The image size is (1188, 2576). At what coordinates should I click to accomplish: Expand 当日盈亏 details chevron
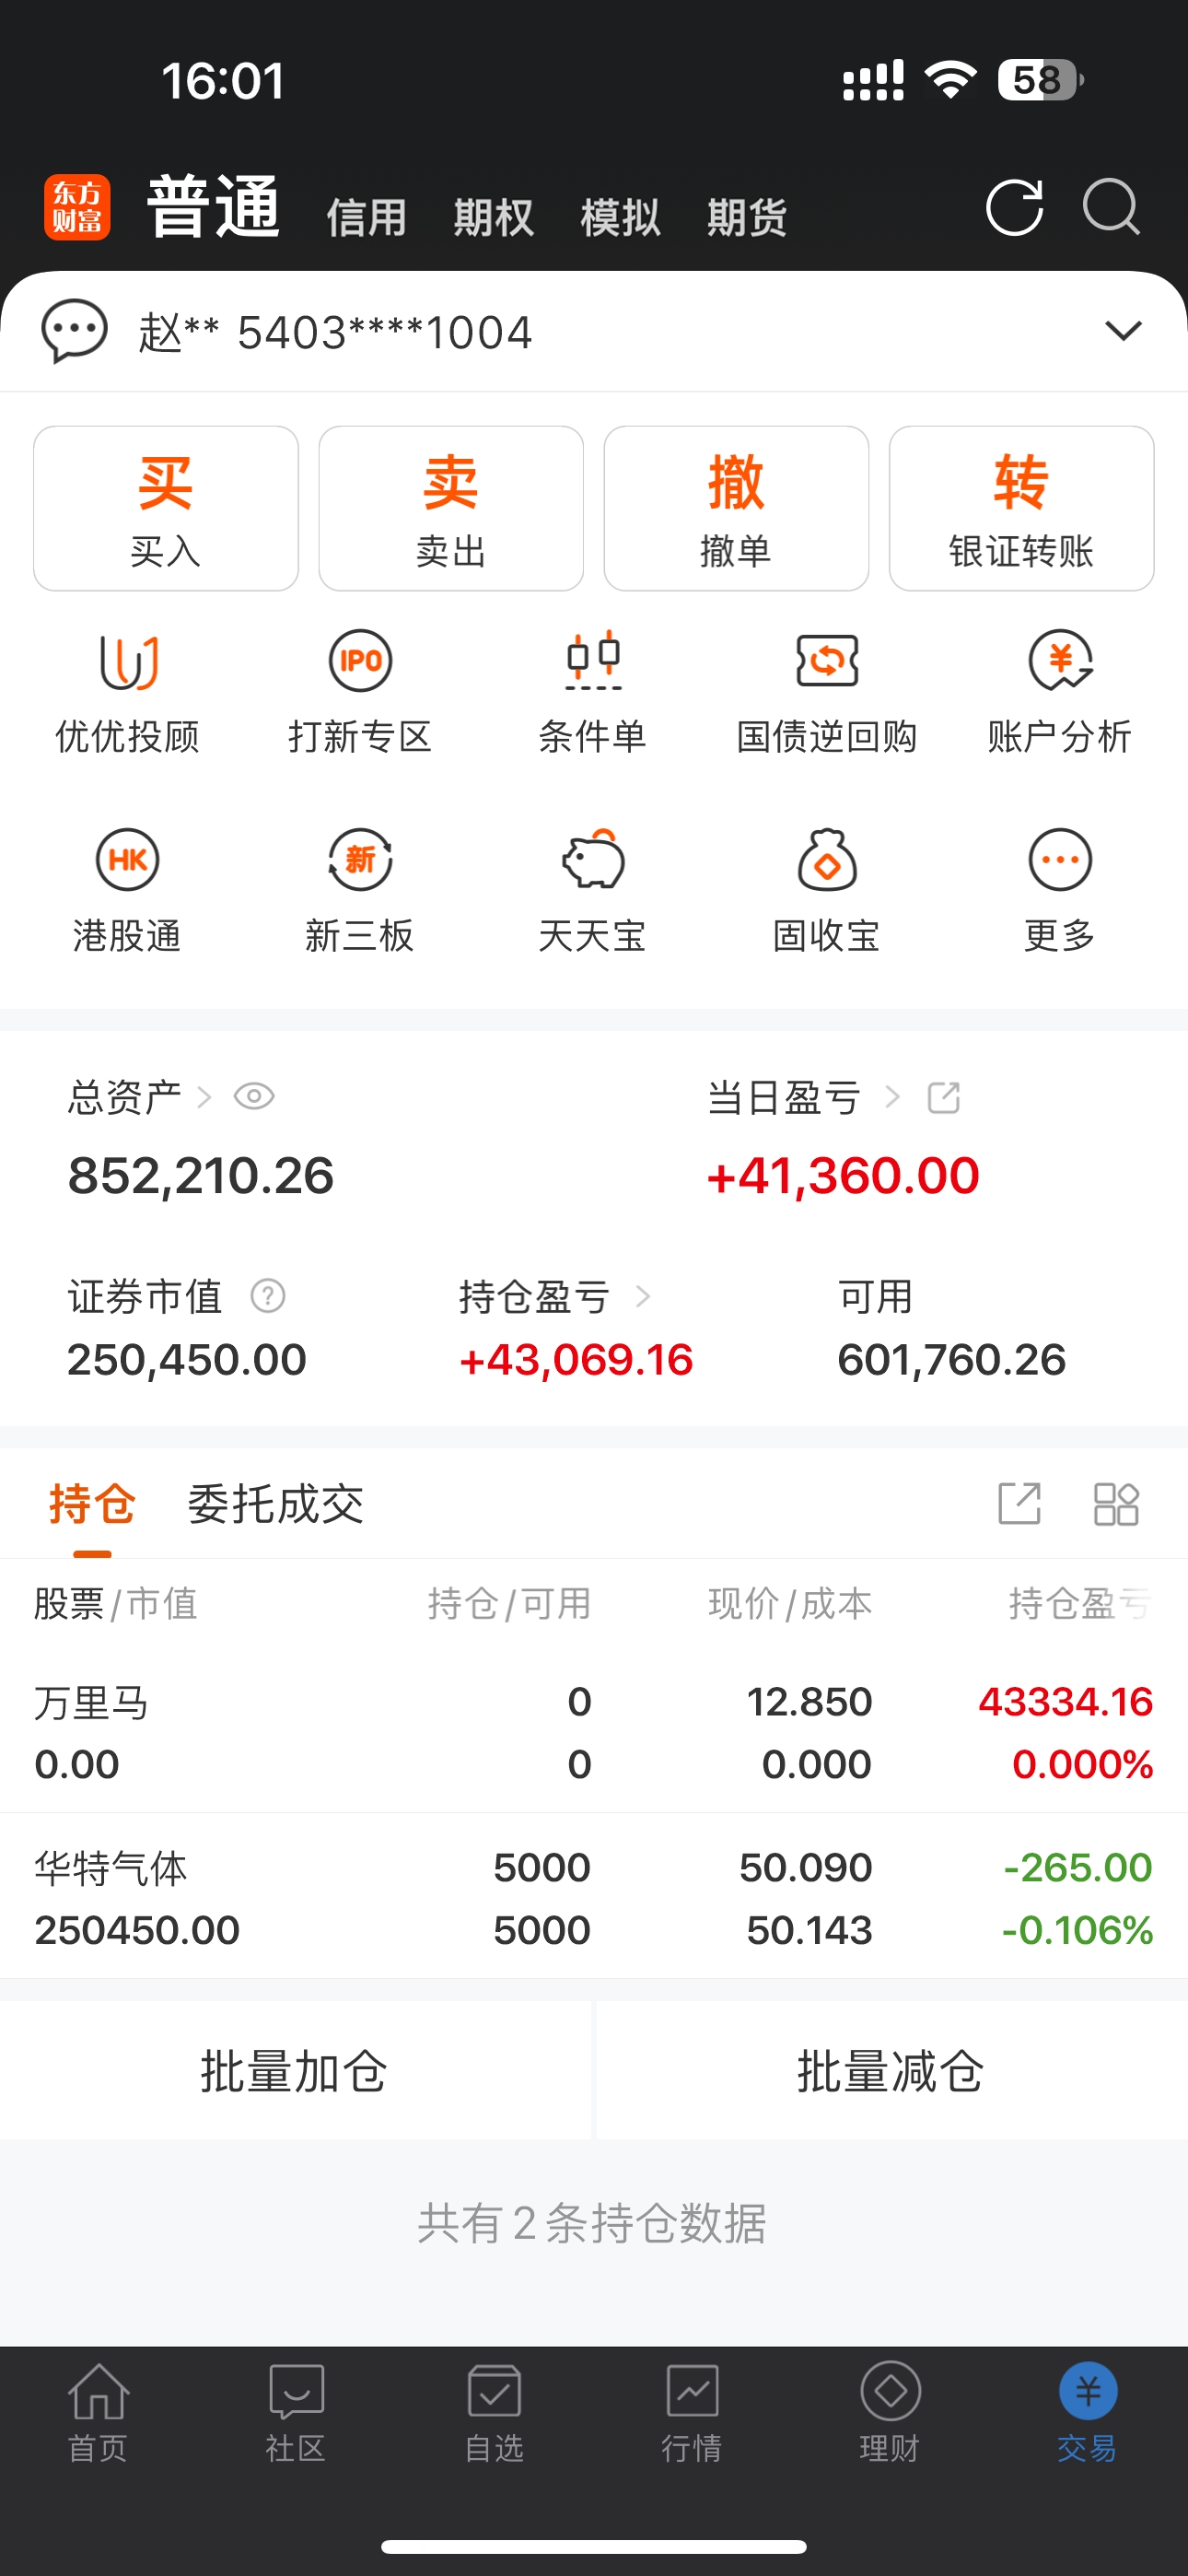(x=893, y=1098)
